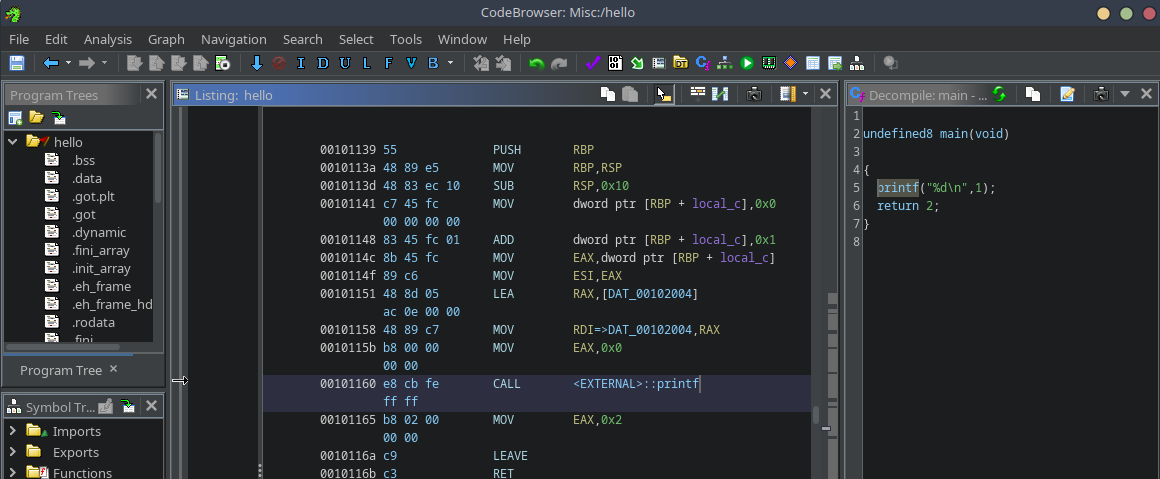Image resolution: width=1160 pixels, height=479 pixels.
Task: Open the Data Type Manager DT icon
Action: click(681, 64)
